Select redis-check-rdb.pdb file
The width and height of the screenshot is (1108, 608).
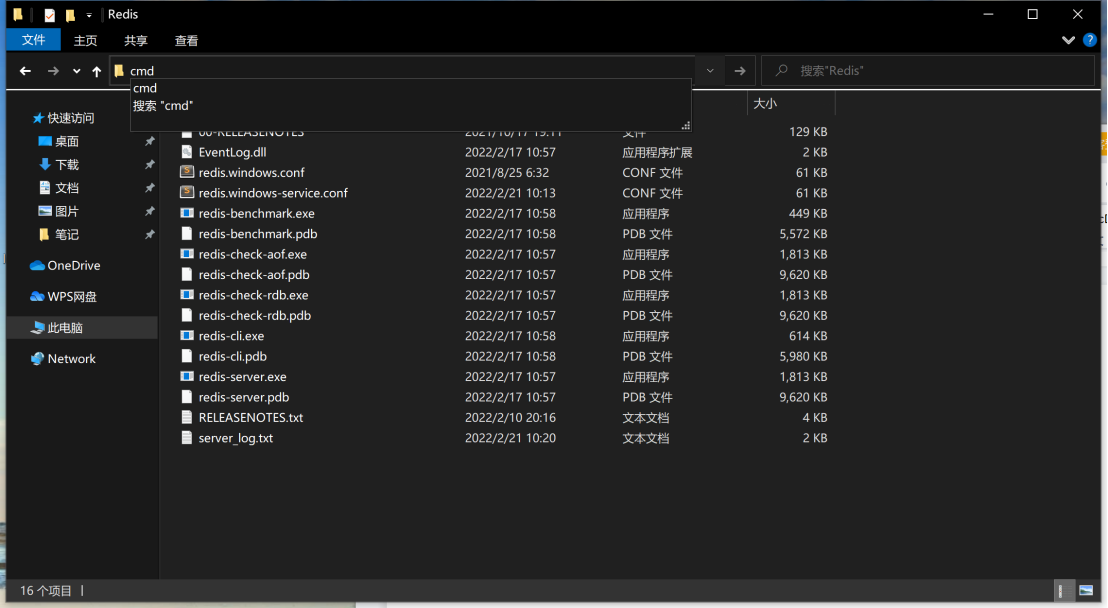(x=255, y=316)
